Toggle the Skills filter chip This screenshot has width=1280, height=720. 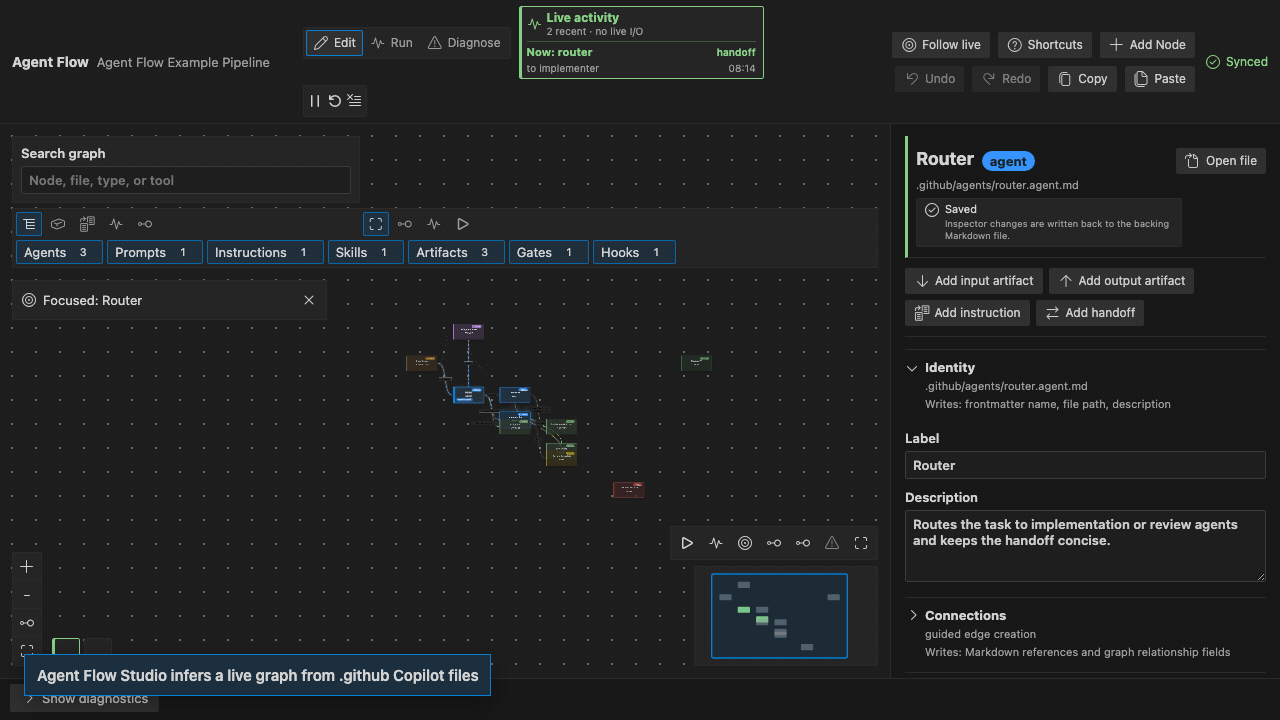tap(366, 252)
